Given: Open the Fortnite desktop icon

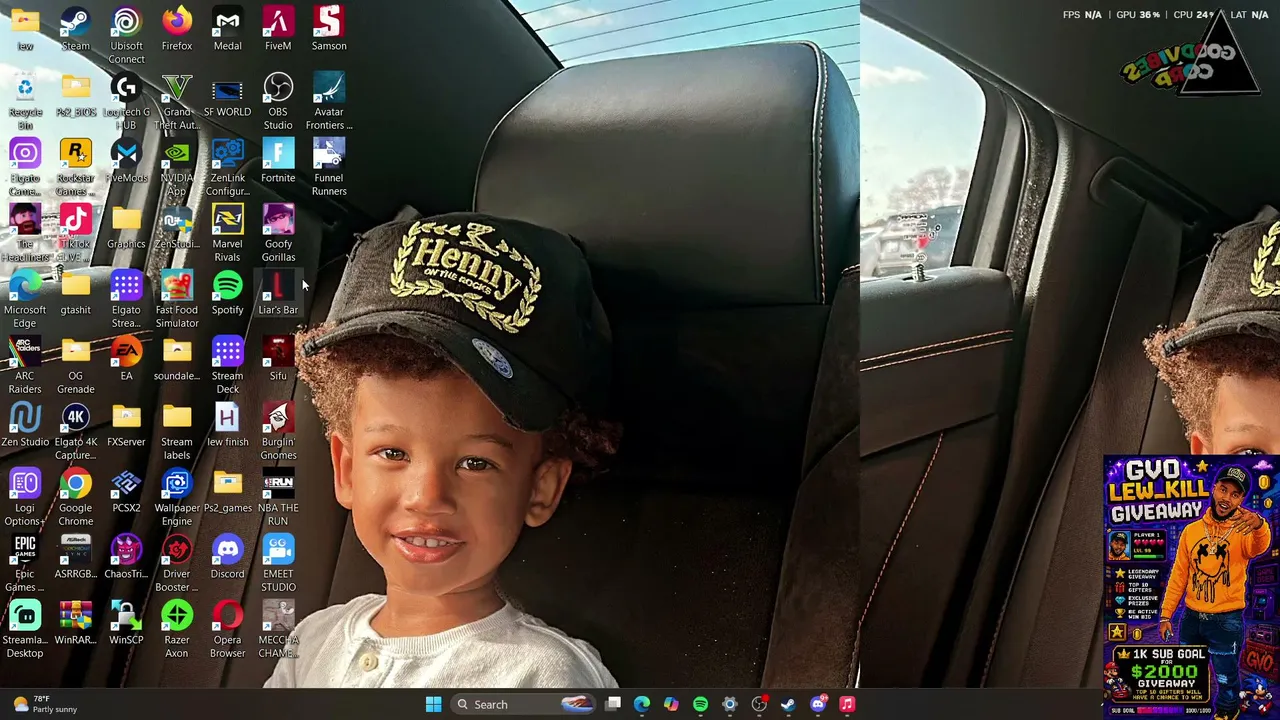Looking at the screenshot, I should pyautogui.click(x=278, y=161).
